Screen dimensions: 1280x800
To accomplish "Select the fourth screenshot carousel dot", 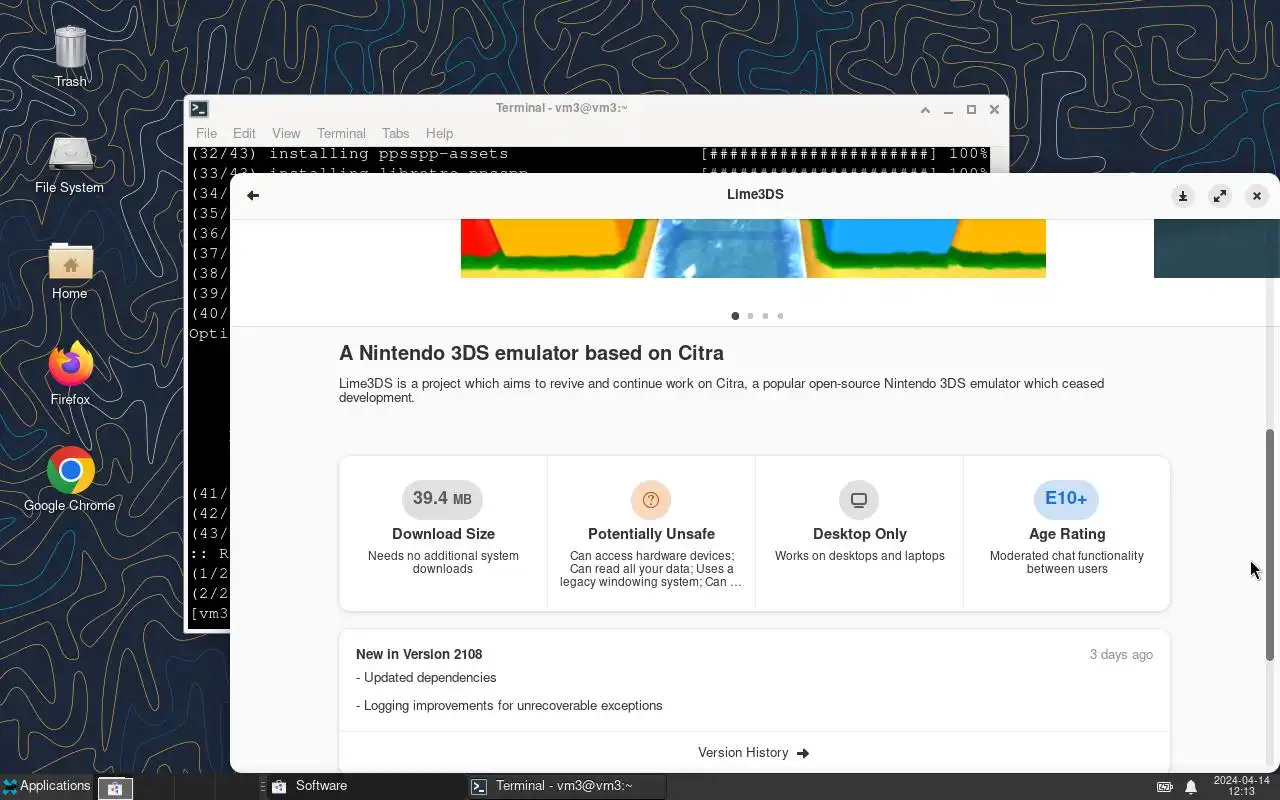I will 780,316.
